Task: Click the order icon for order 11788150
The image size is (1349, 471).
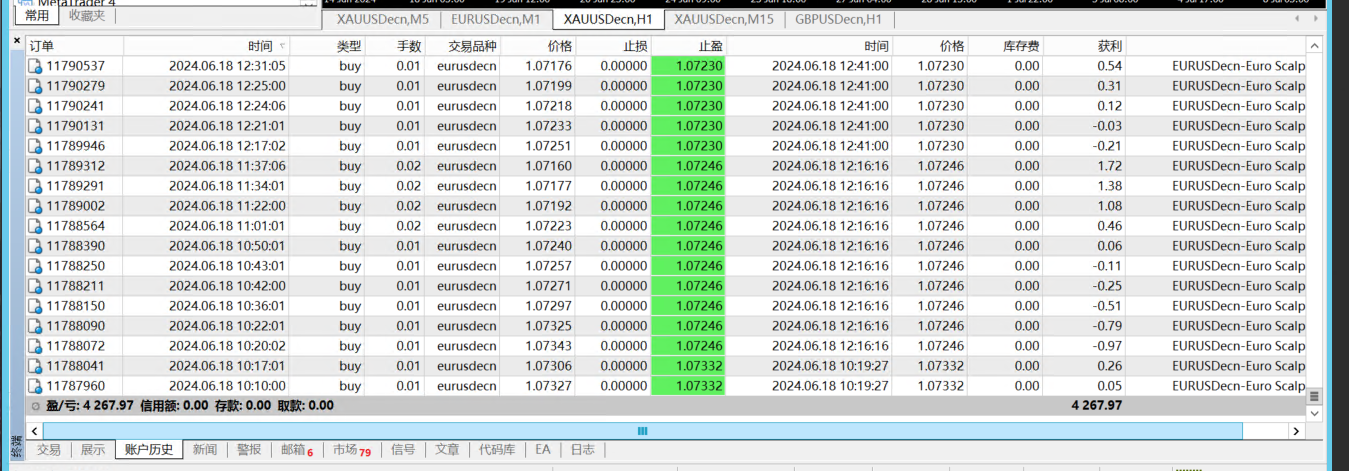Action: [x=35, y=306]
